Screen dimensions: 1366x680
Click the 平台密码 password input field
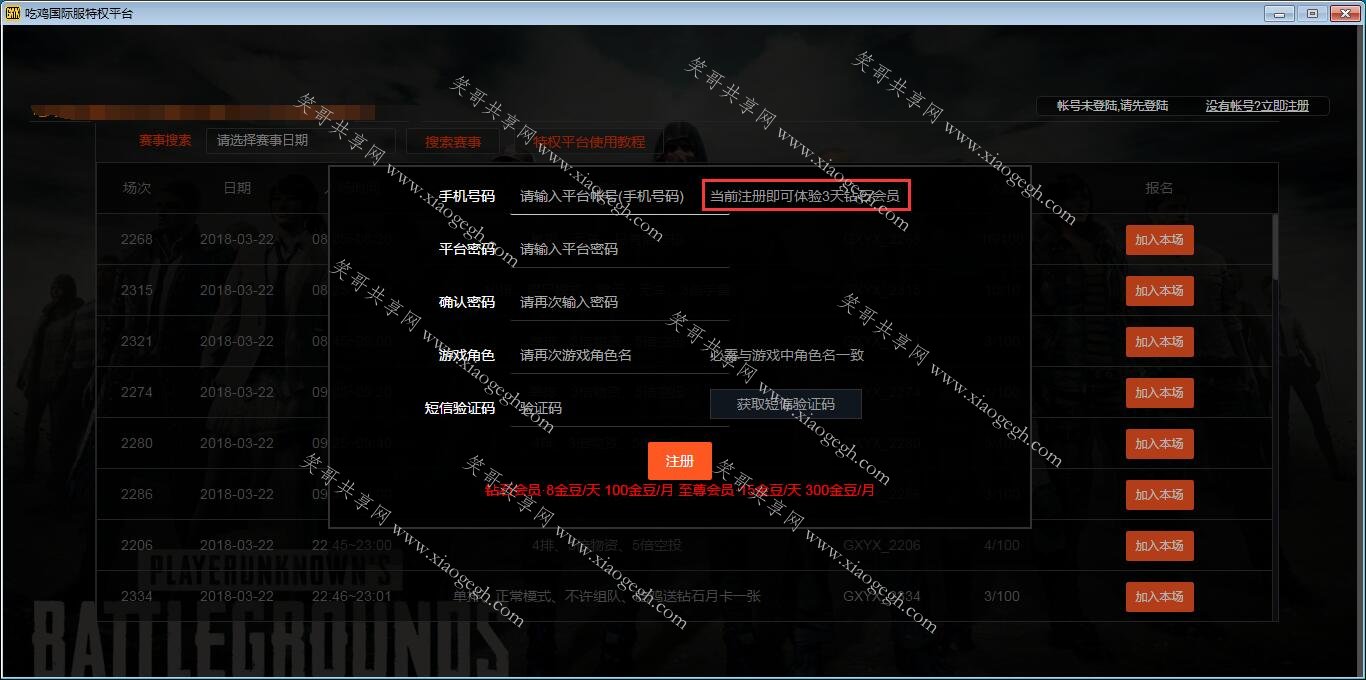click(x=620, y=249)
